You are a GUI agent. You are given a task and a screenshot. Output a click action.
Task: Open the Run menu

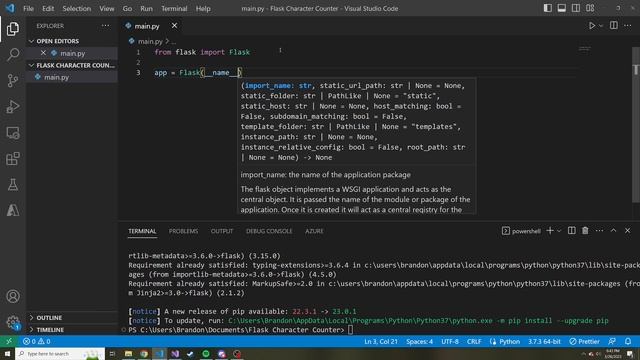tap(146, 9)
